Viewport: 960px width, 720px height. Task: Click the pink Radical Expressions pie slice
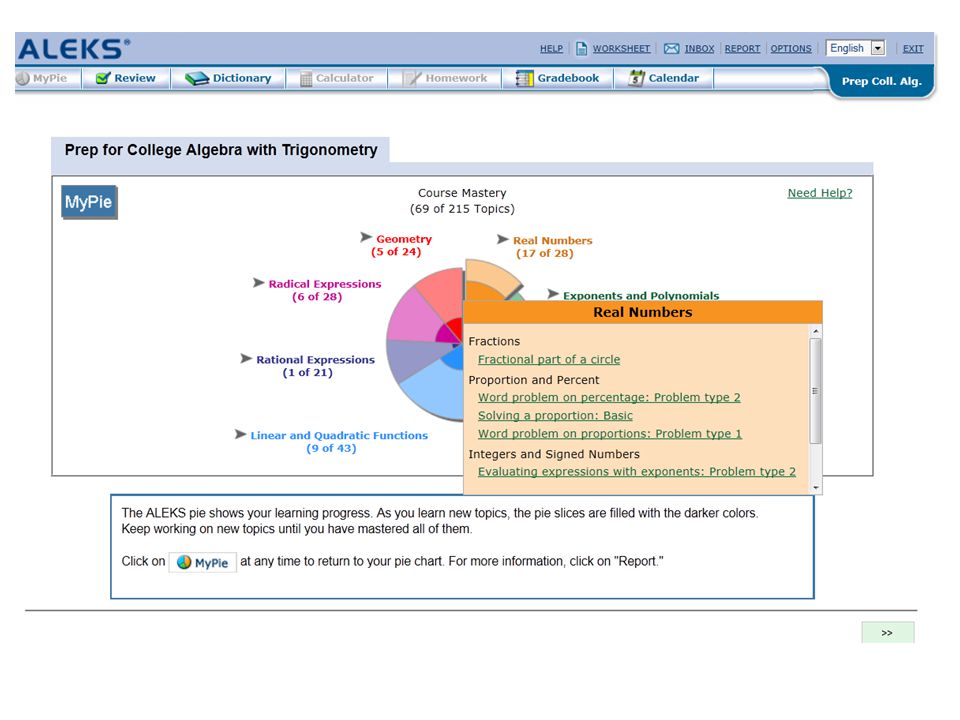[411, 317]
